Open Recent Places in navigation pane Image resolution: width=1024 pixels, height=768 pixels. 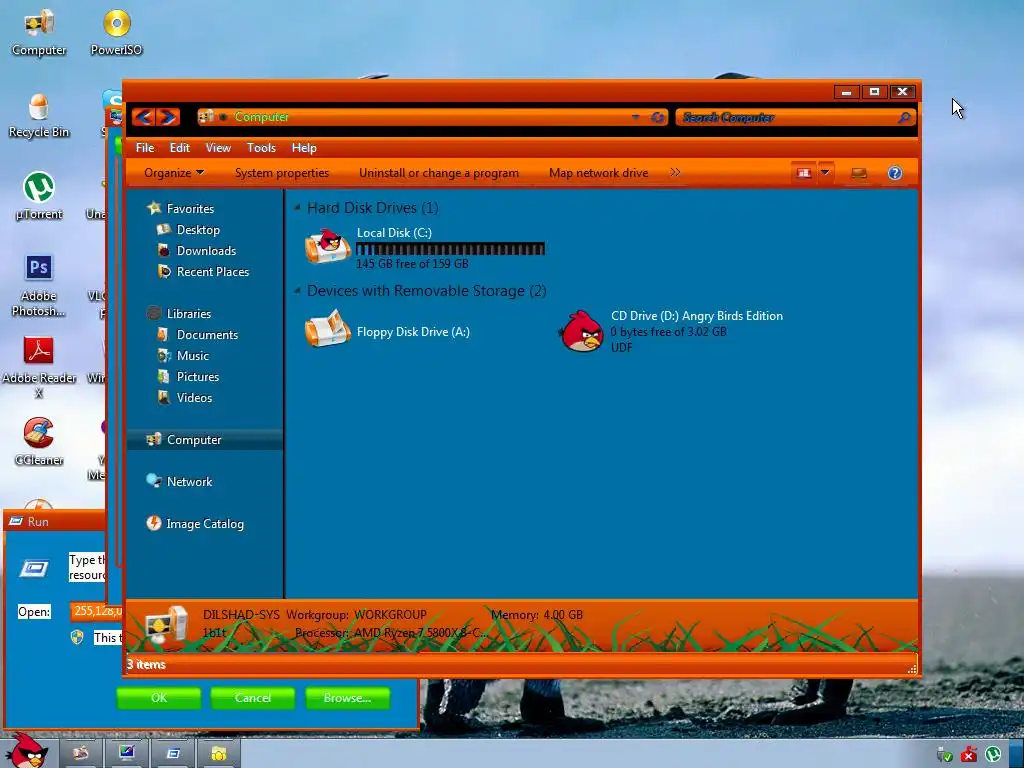coord(213,272)
